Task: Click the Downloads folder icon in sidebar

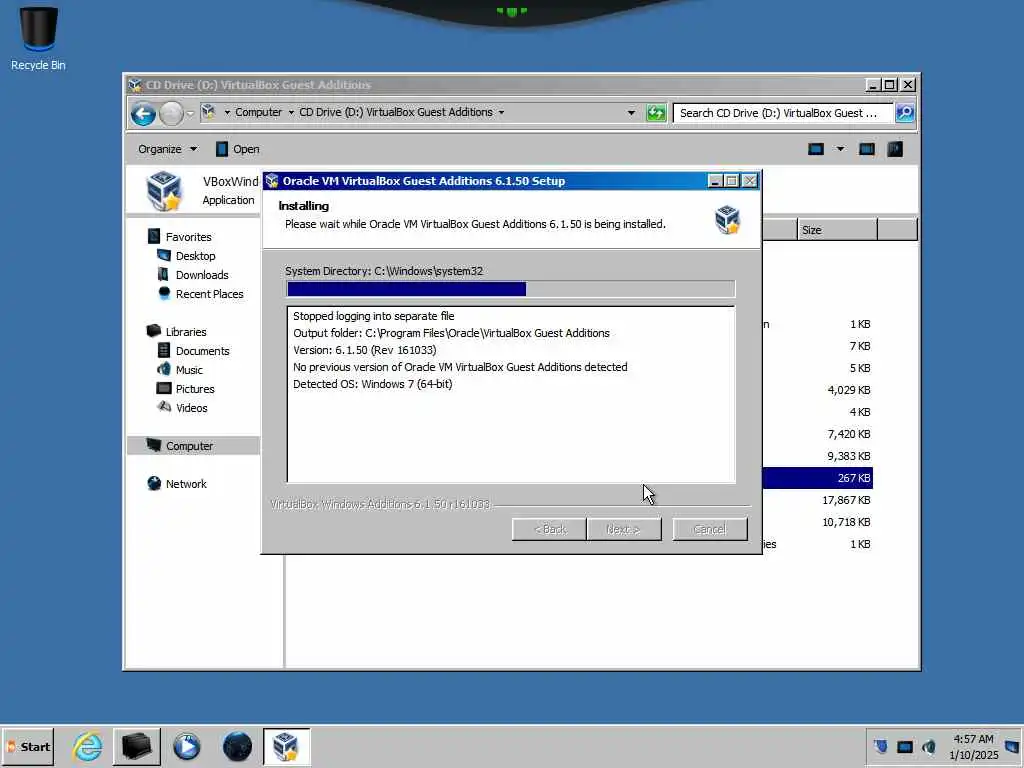Action: click(163, 274)
